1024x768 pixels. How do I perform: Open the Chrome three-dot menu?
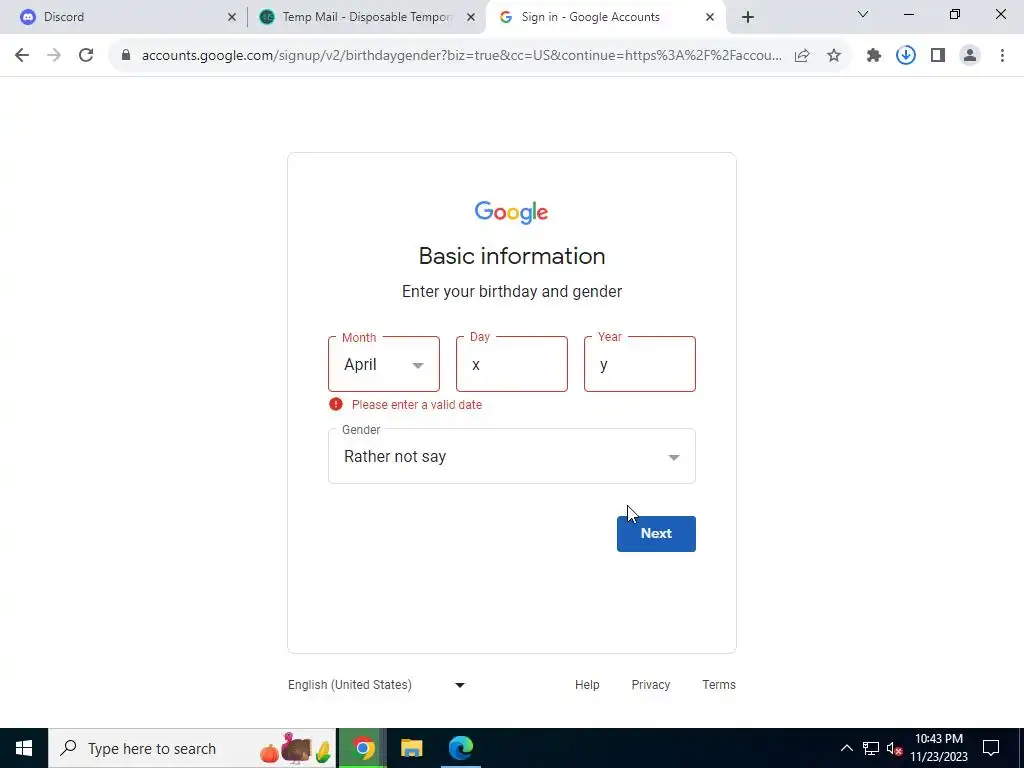click(1002, 56)
